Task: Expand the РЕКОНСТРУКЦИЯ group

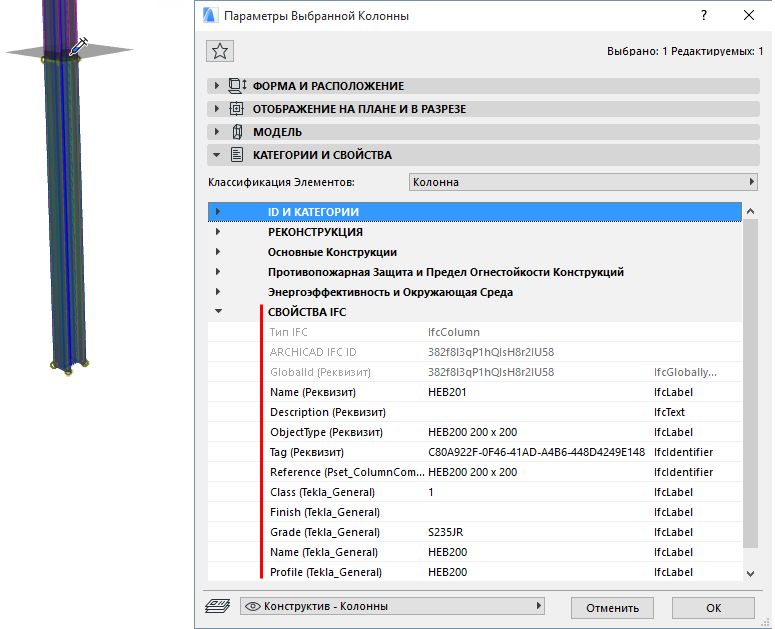Action: point(217,232)
